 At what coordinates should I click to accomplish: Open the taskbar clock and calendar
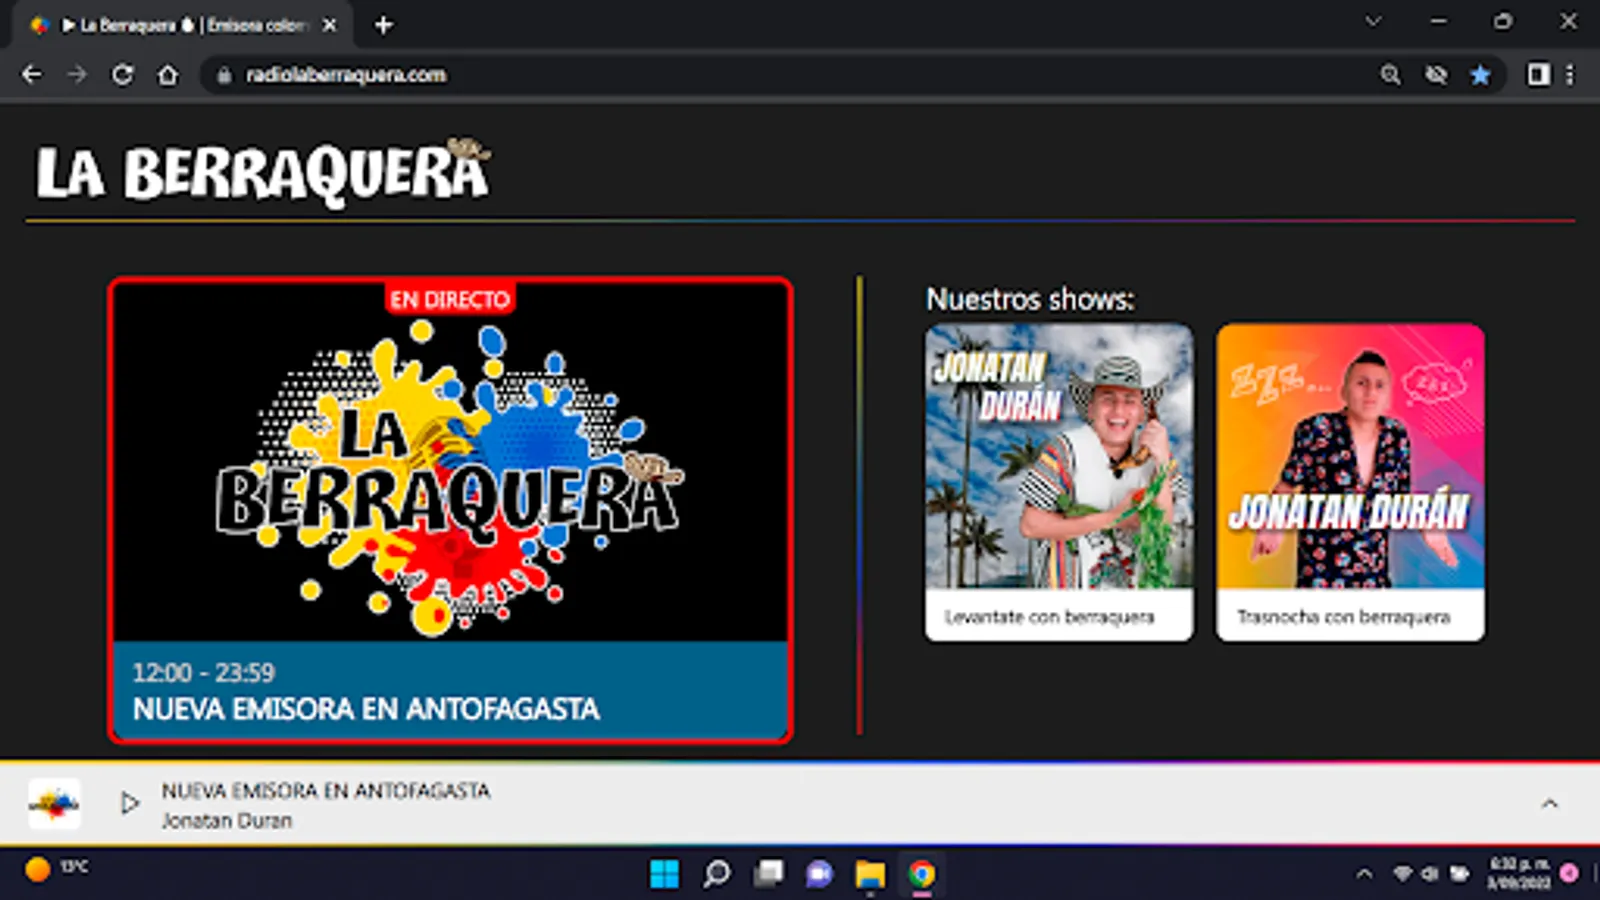[x=1518, y=873]
